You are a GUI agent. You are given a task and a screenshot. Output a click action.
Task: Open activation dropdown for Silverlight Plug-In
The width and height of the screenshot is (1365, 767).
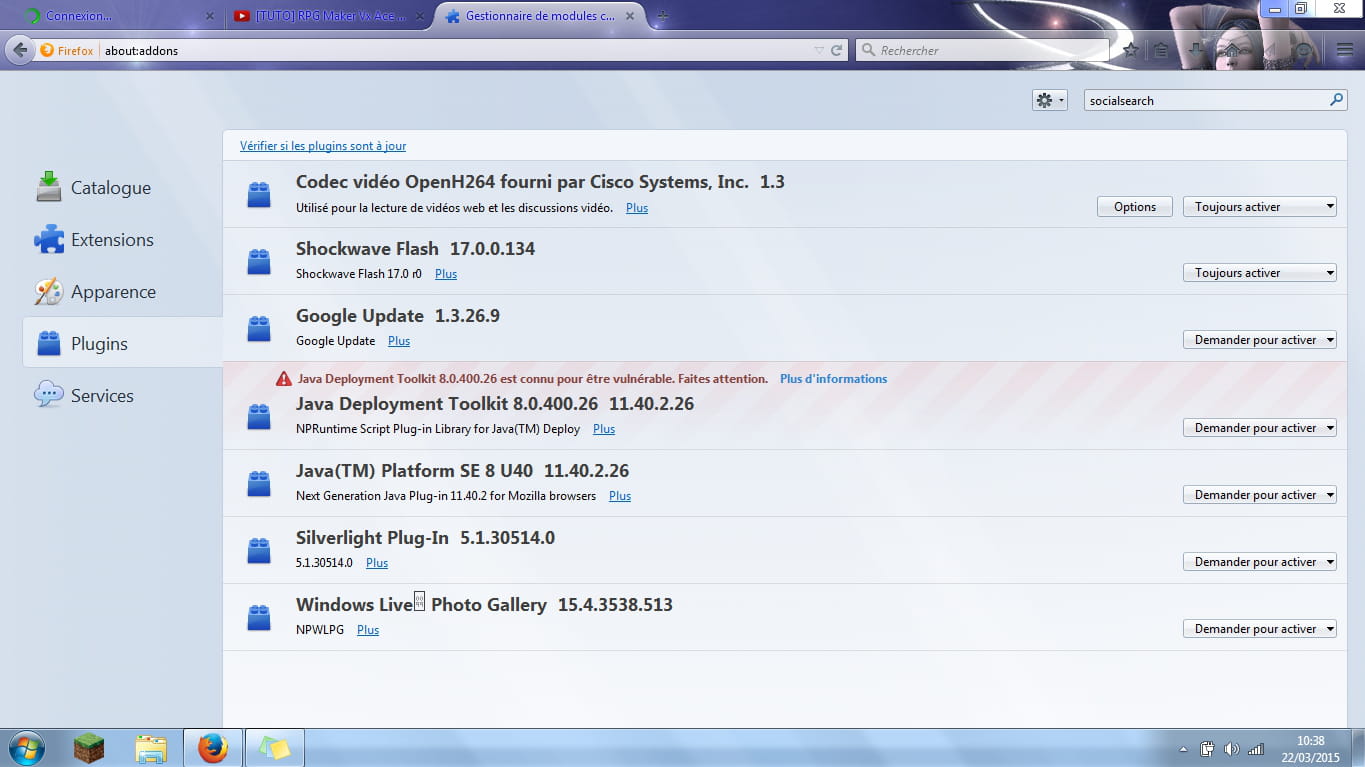1260,562
